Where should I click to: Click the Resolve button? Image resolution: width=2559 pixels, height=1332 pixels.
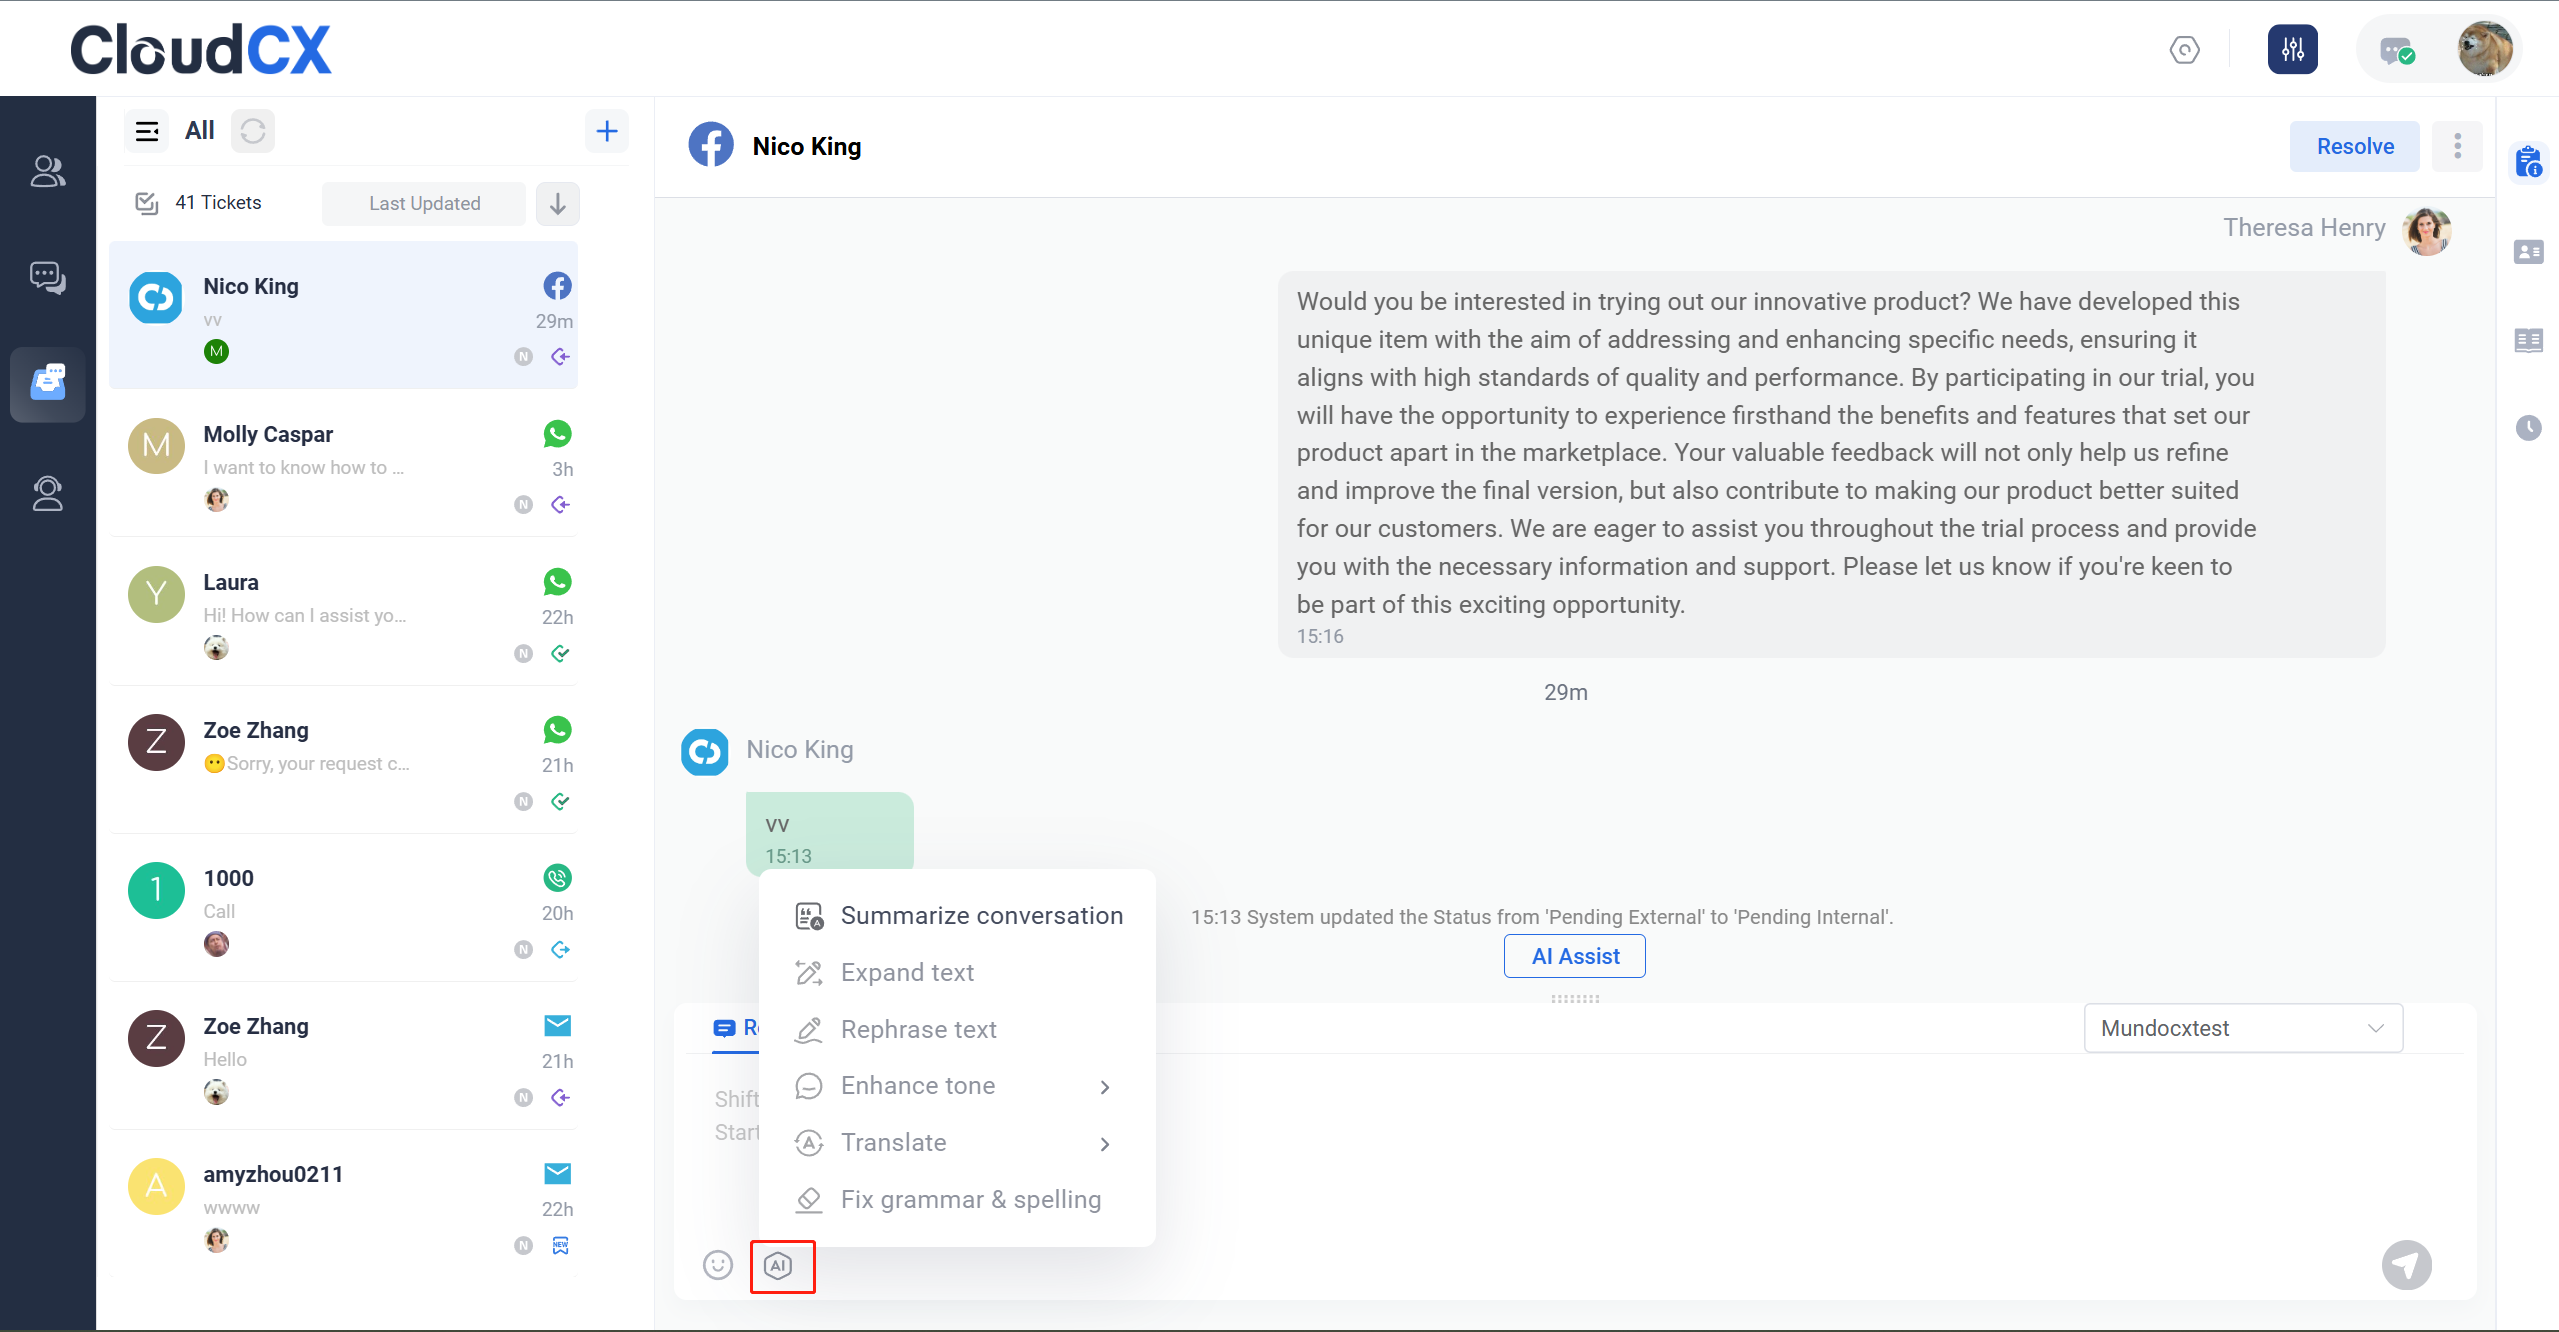[x=2354, y=147]
